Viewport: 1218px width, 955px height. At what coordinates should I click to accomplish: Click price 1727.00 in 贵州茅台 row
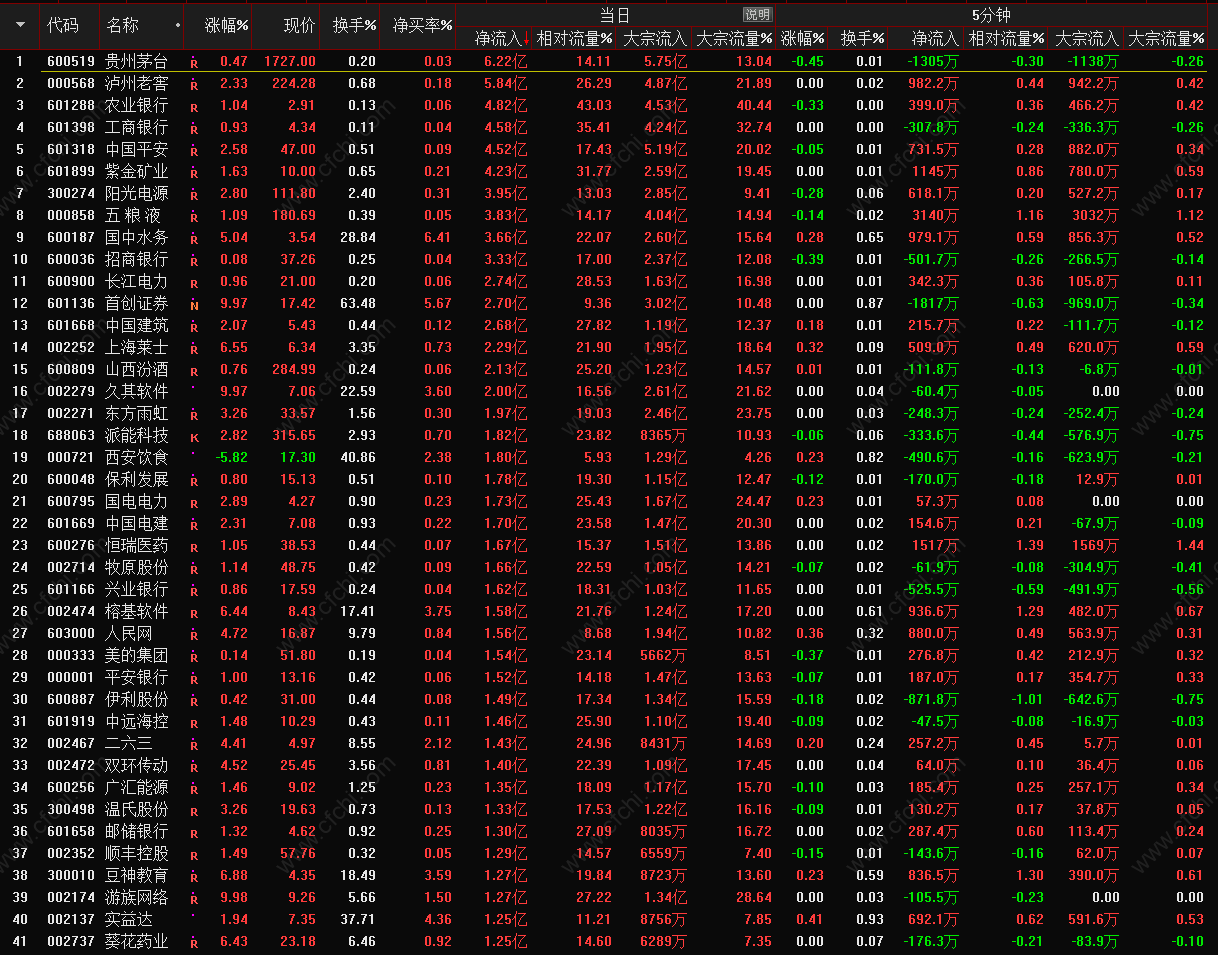click(x=290, y=61)
